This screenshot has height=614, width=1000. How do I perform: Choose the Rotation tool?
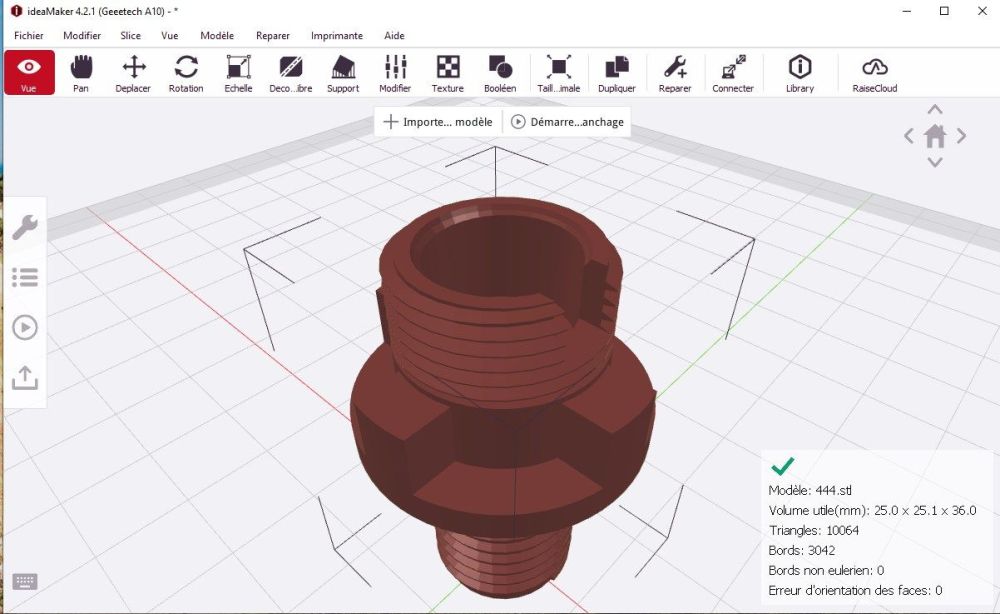tap(186, 73)
